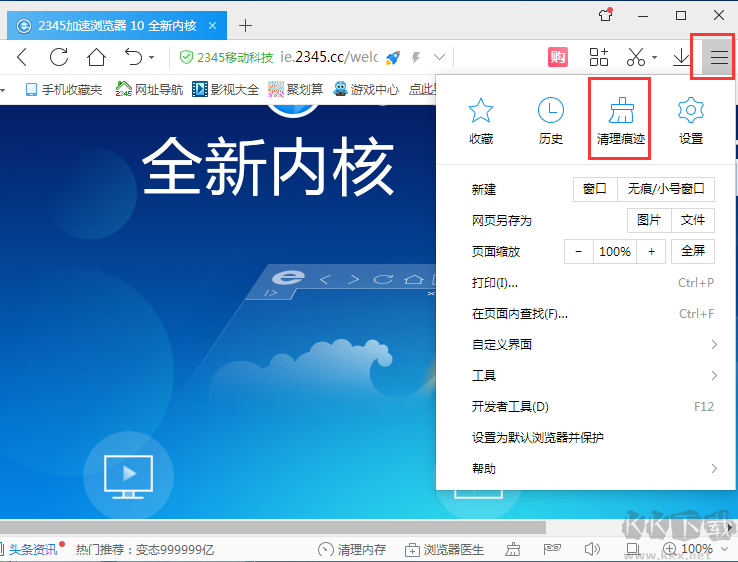Click the broom clean icon in status bar
738x562 pixels.
513,549
